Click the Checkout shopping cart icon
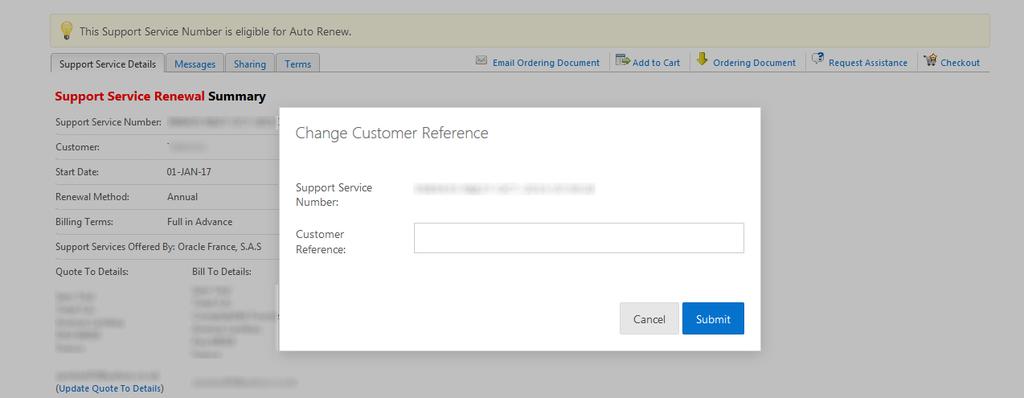 pyautogui.click(x=930, y=60)
